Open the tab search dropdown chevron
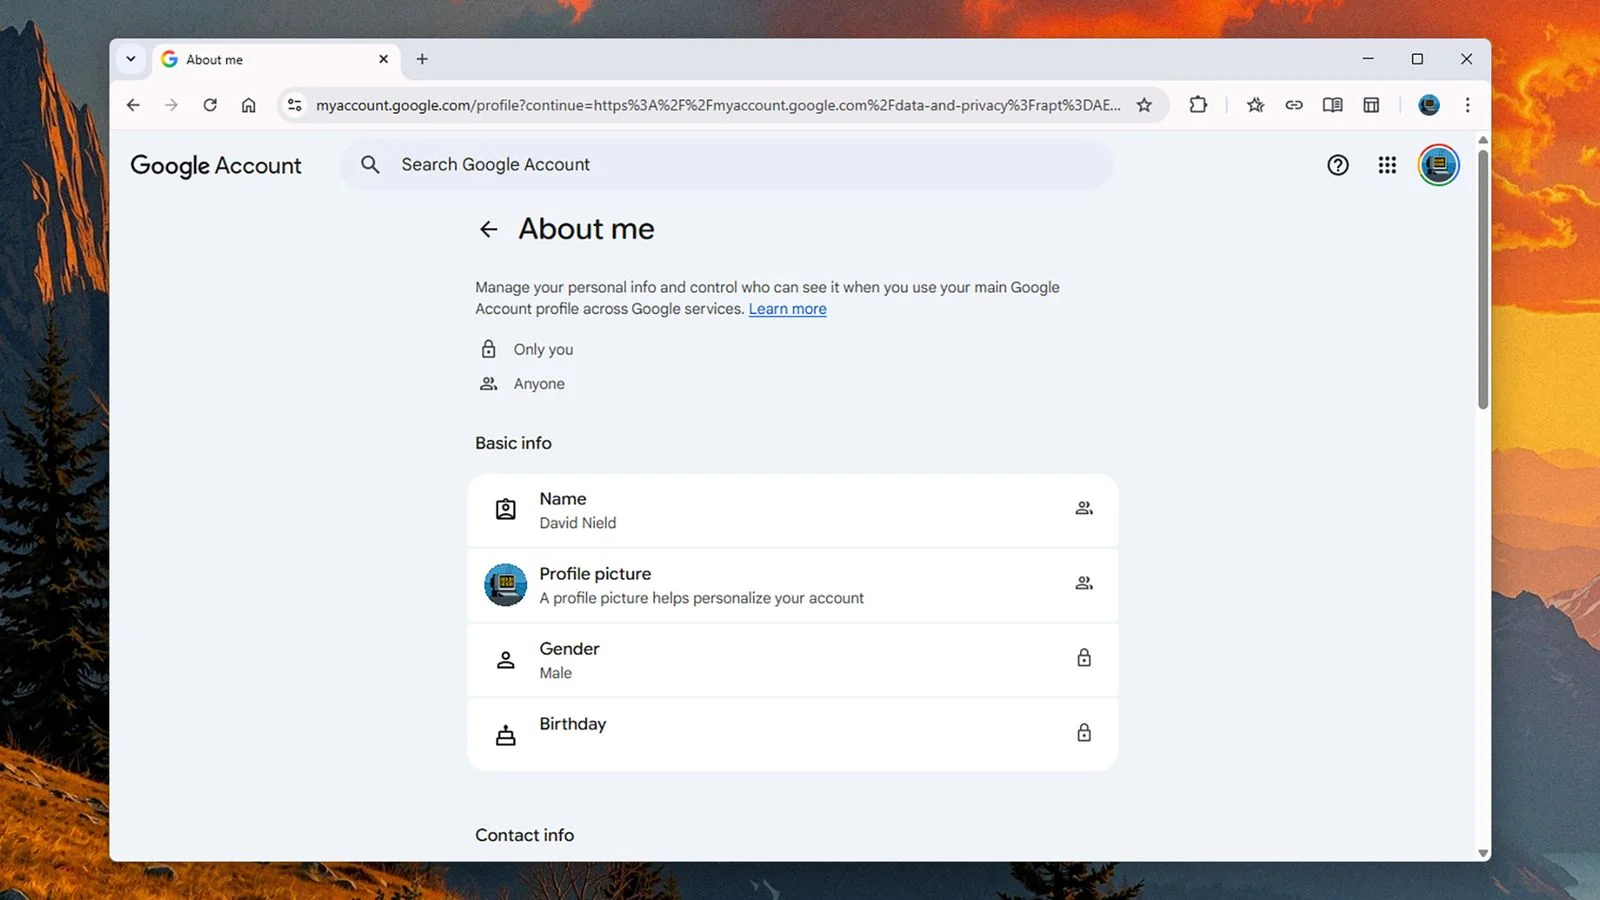The image size is (1600, 900). tap(131, 59)
